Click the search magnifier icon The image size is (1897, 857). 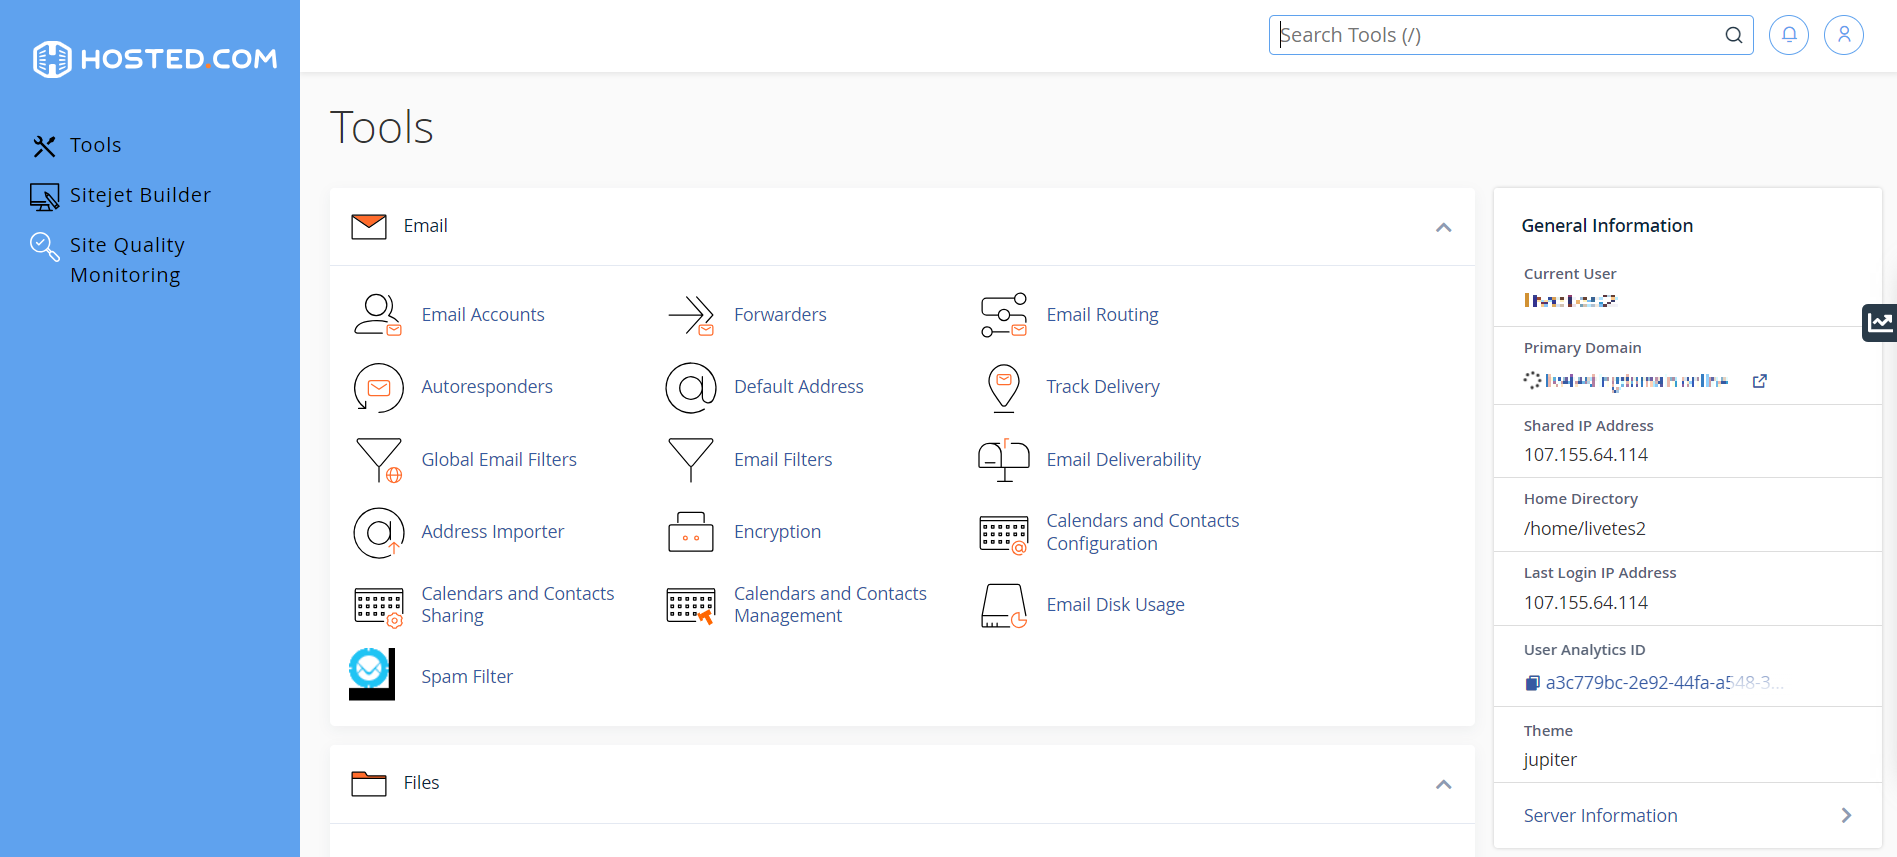tap(1734, 35)
